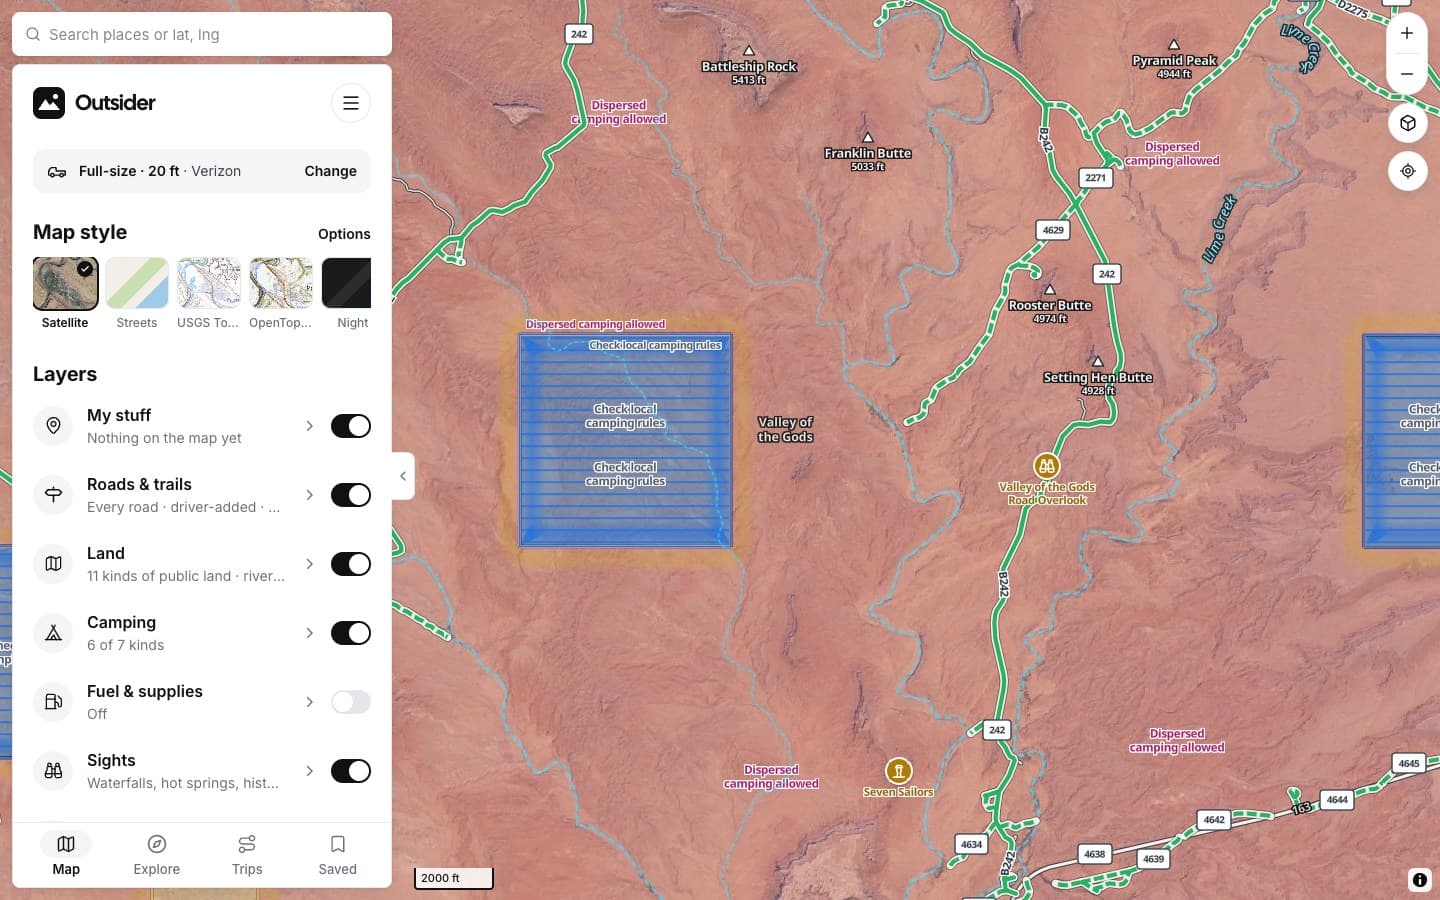Viewport: 1440px width, 900px height.
Task: Center map on my location
Action: click(x=1408, y=171)
